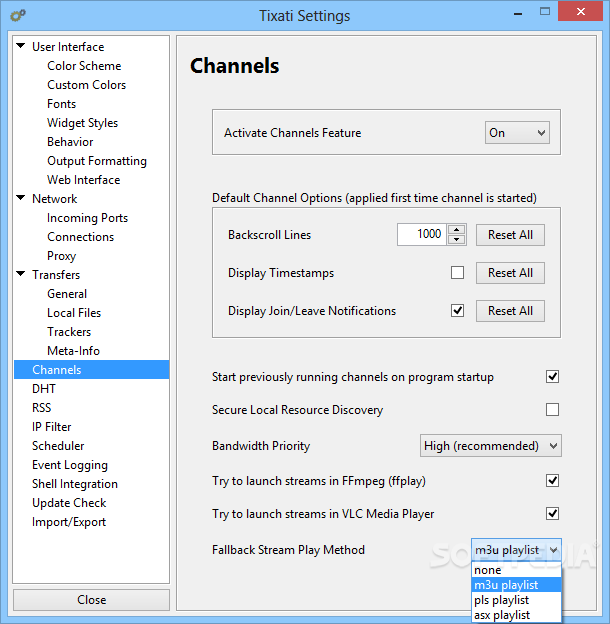Open the Update Check settings page
Image resolution: width=610 pixels, height=624 pixels.
69,503
